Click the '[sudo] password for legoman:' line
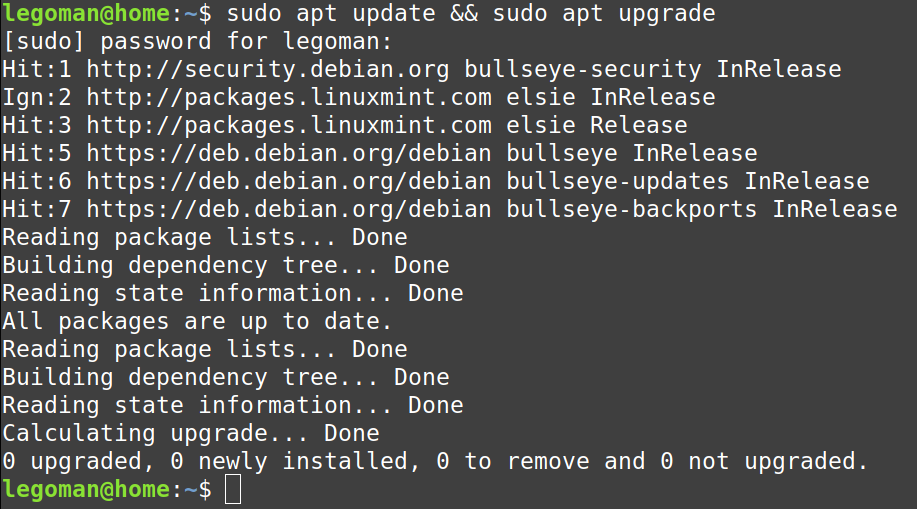Image resolution: width=917 pixels, height=509 pixels. (x=197, y=42)
